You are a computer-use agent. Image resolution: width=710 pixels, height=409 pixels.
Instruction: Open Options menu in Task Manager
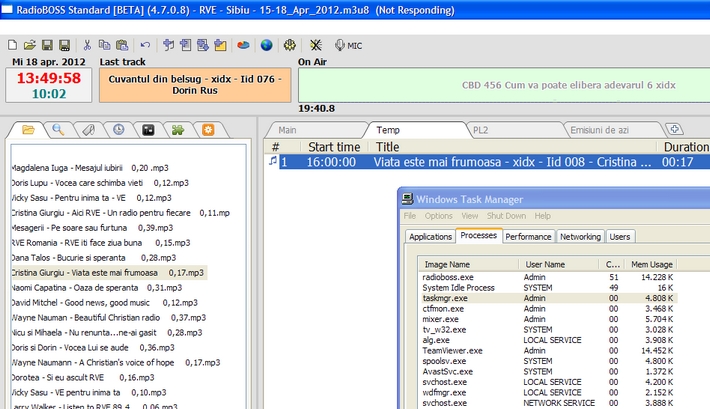(438, 216)
